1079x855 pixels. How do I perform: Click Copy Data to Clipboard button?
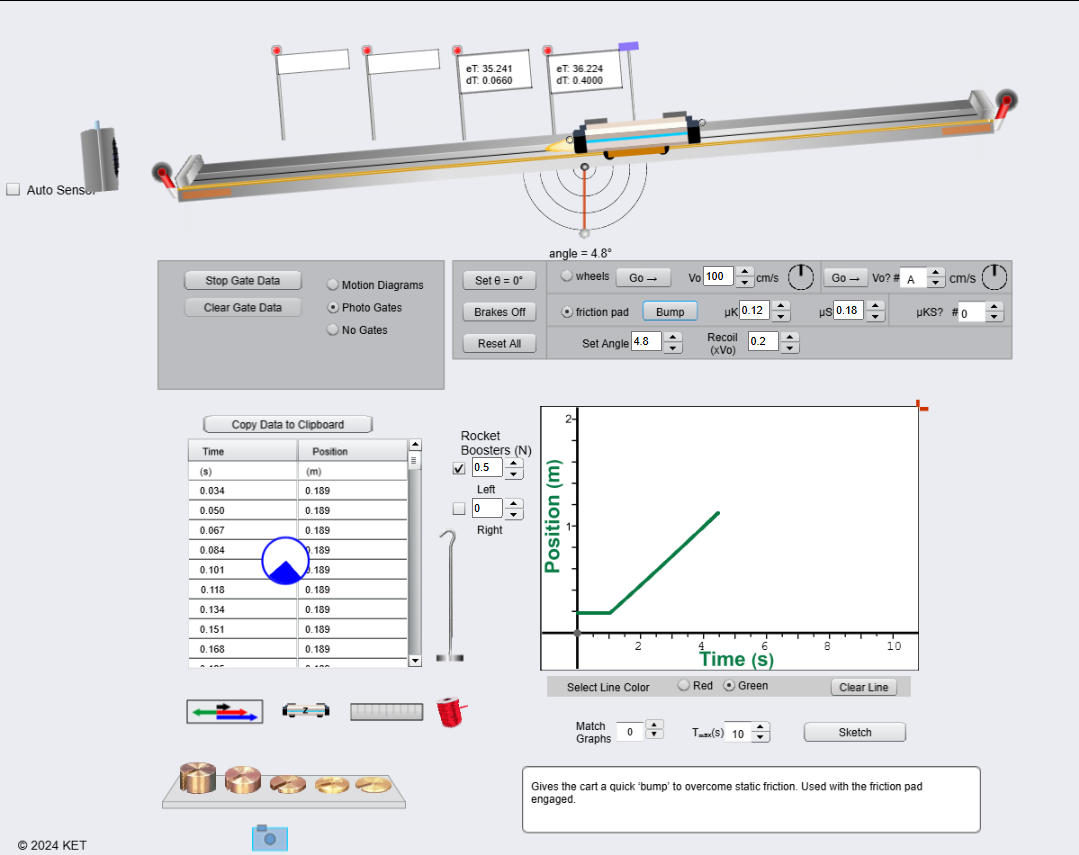(x=288, y=425)
